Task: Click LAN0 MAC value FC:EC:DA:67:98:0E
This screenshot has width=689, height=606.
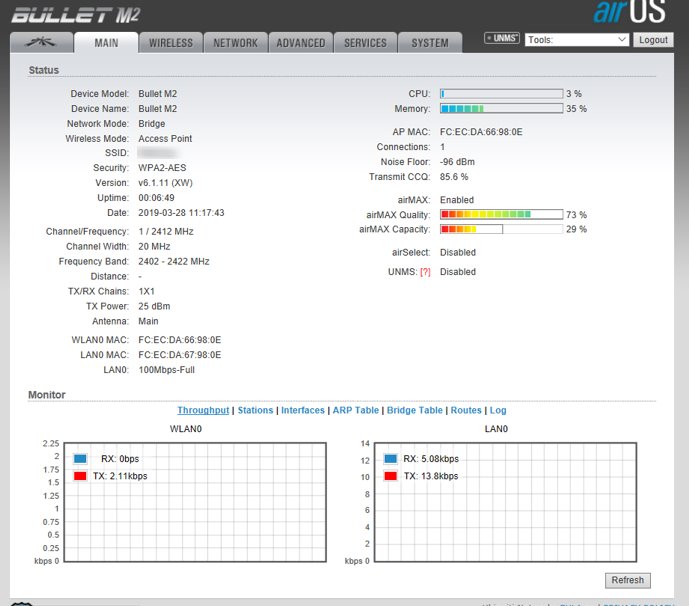Action: (180, 355)
